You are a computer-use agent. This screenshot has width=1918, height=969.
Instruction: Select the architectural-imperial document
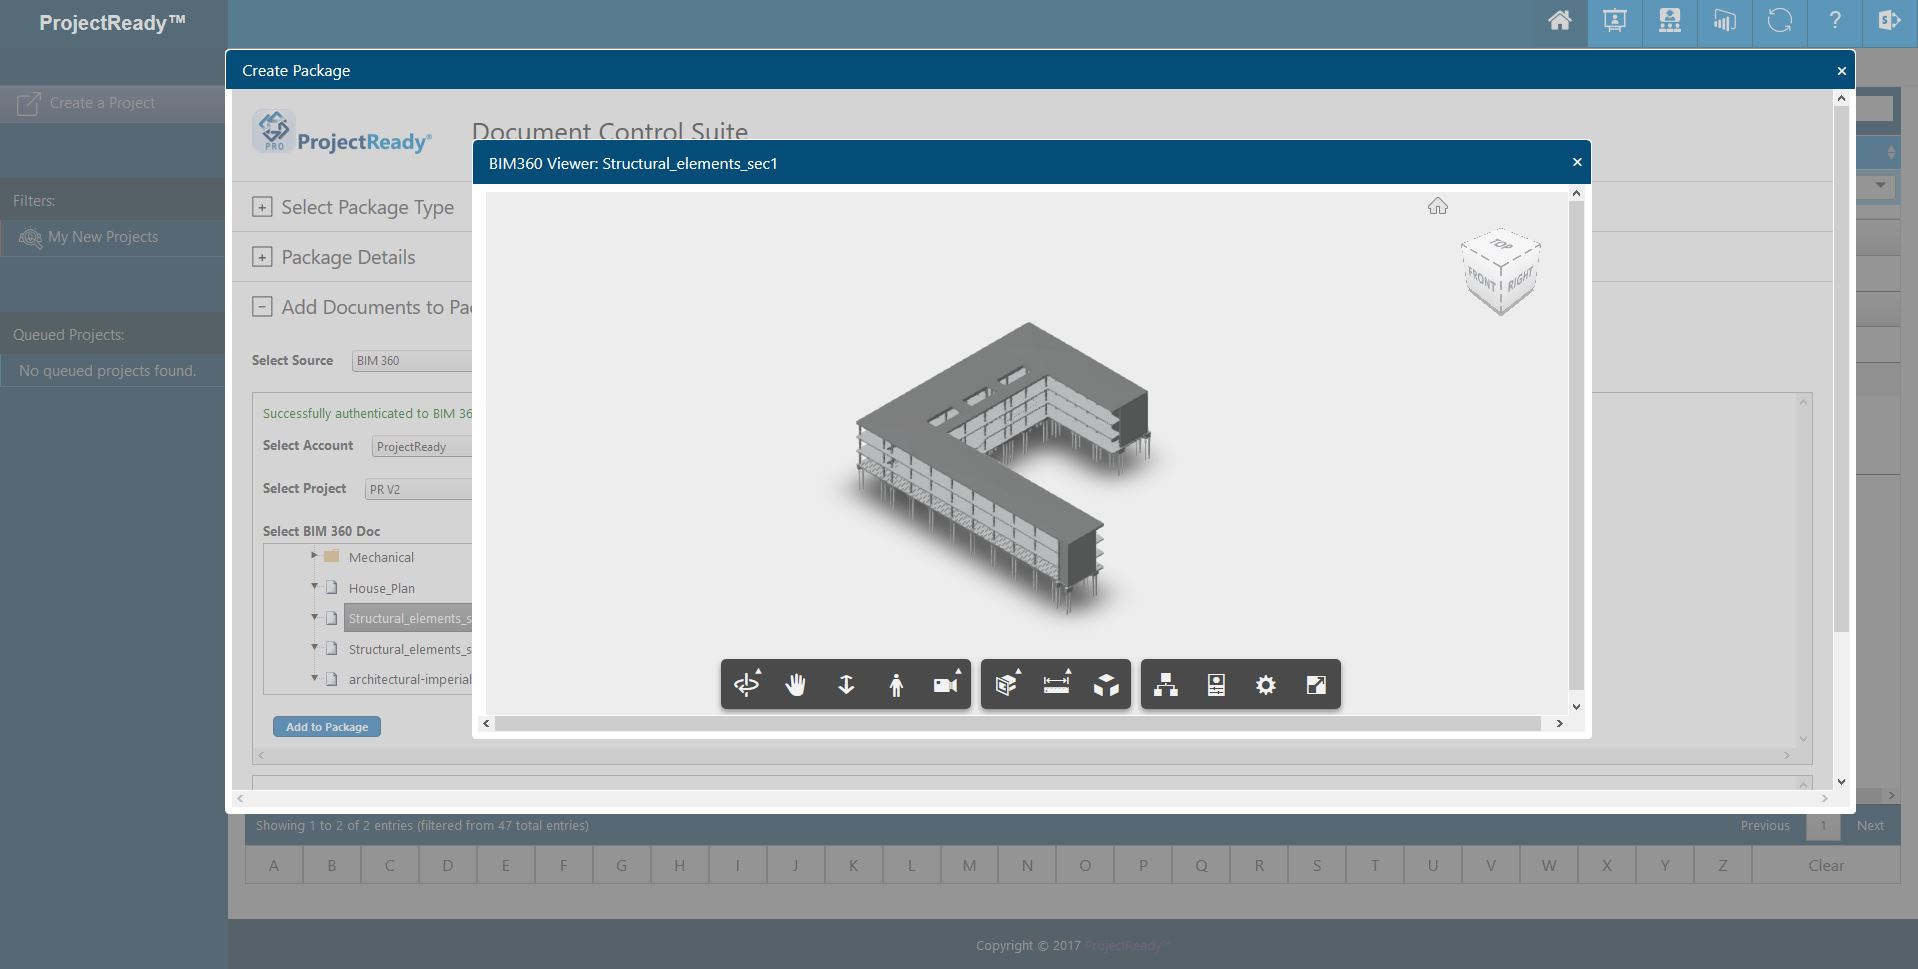point(410,680)
